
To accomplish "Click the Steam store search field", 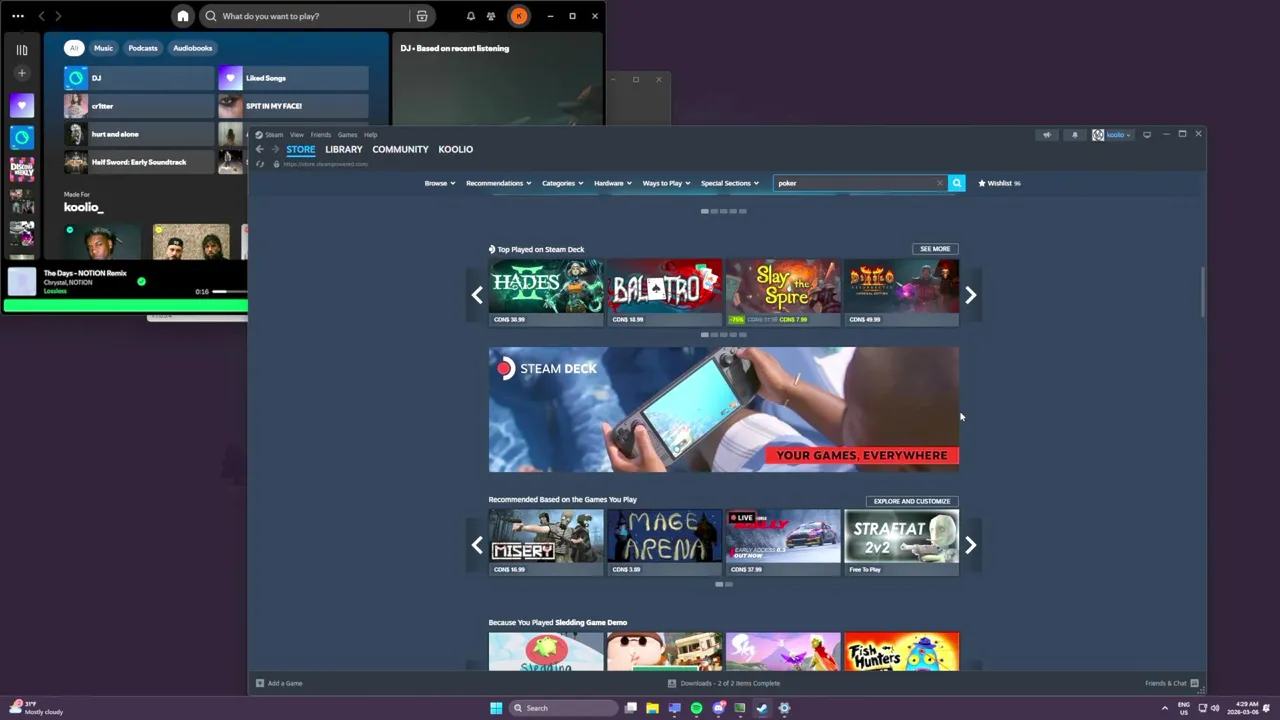I will click(860, 183).
